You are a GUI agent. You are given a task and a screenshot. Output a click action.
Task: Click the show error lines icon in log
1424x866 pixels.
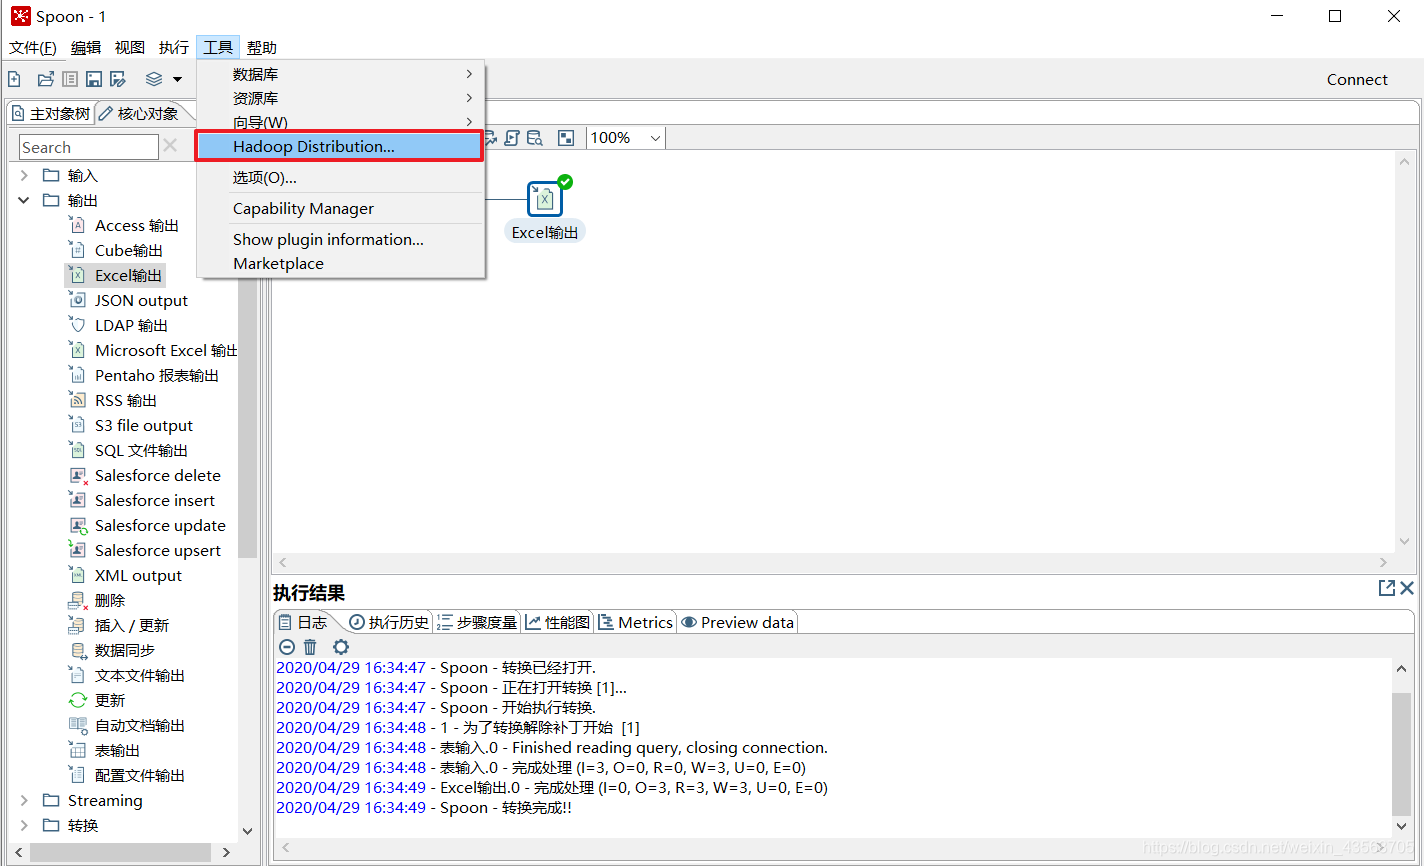tap(287, 647)
